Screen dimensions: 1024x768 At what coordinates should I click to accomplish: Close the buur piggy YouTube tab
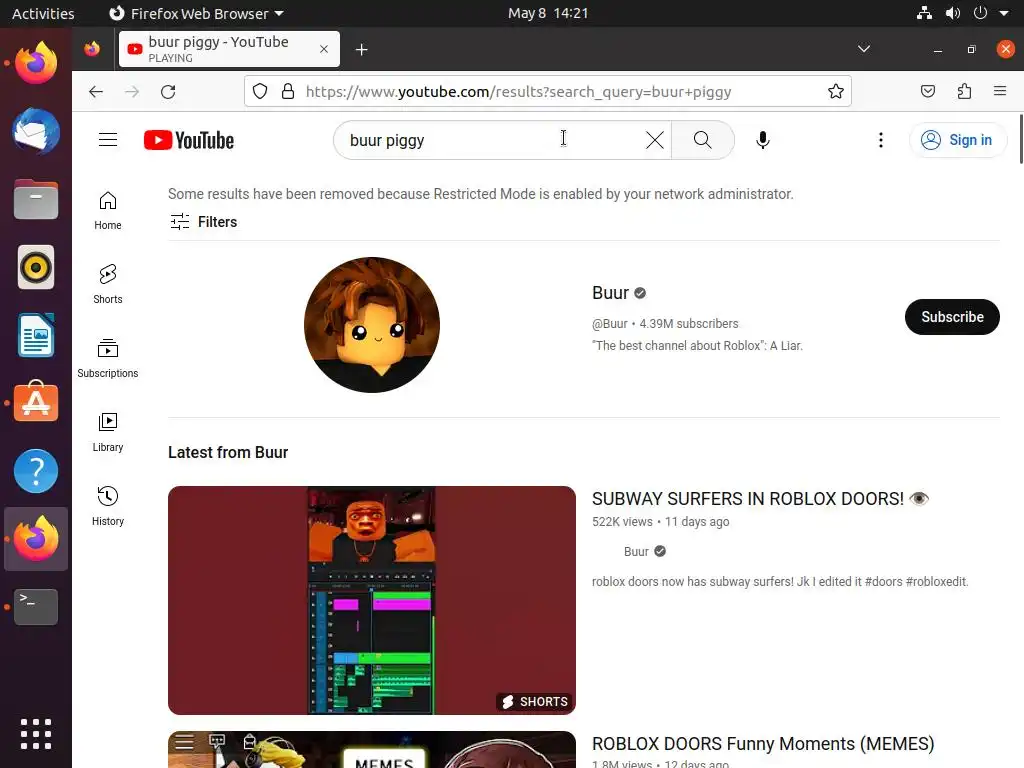pyautogui.click(x=323, y=49)
